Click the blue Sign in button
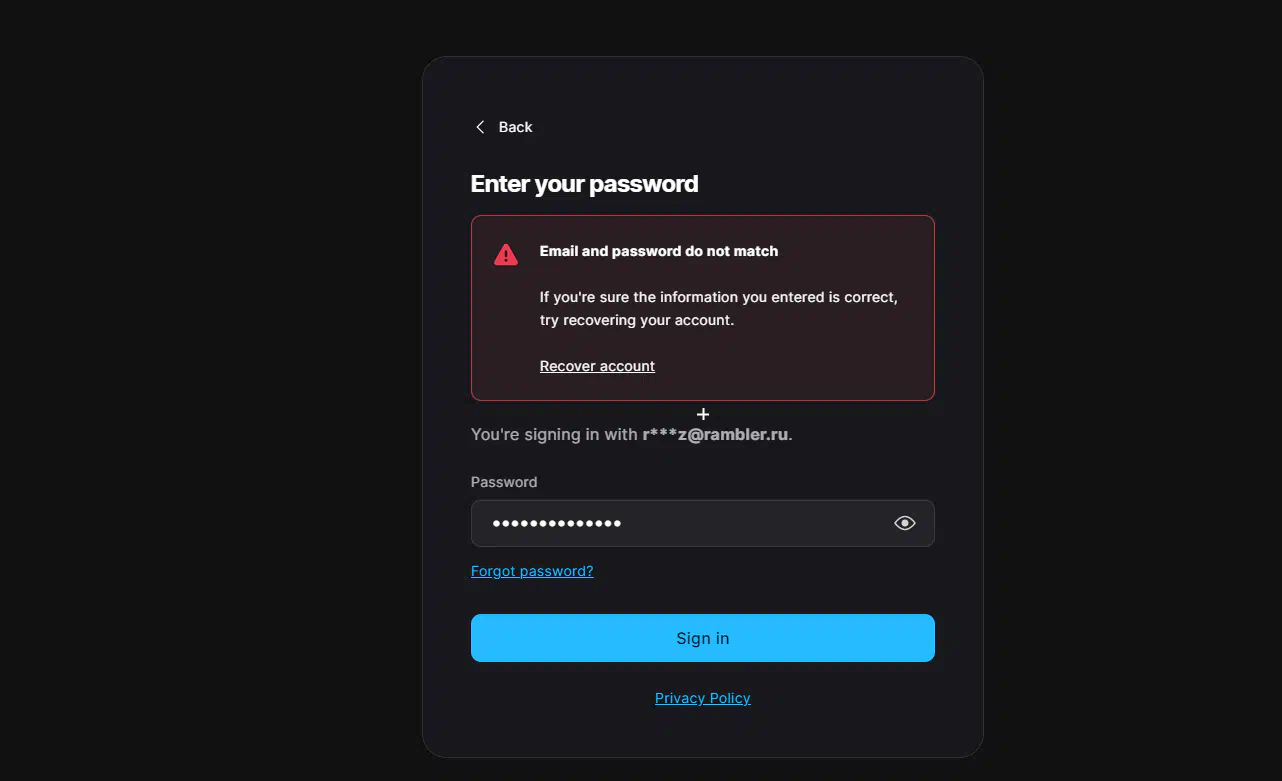The image size is (1282, 781). pyautogui.click(x=703, y=638)
